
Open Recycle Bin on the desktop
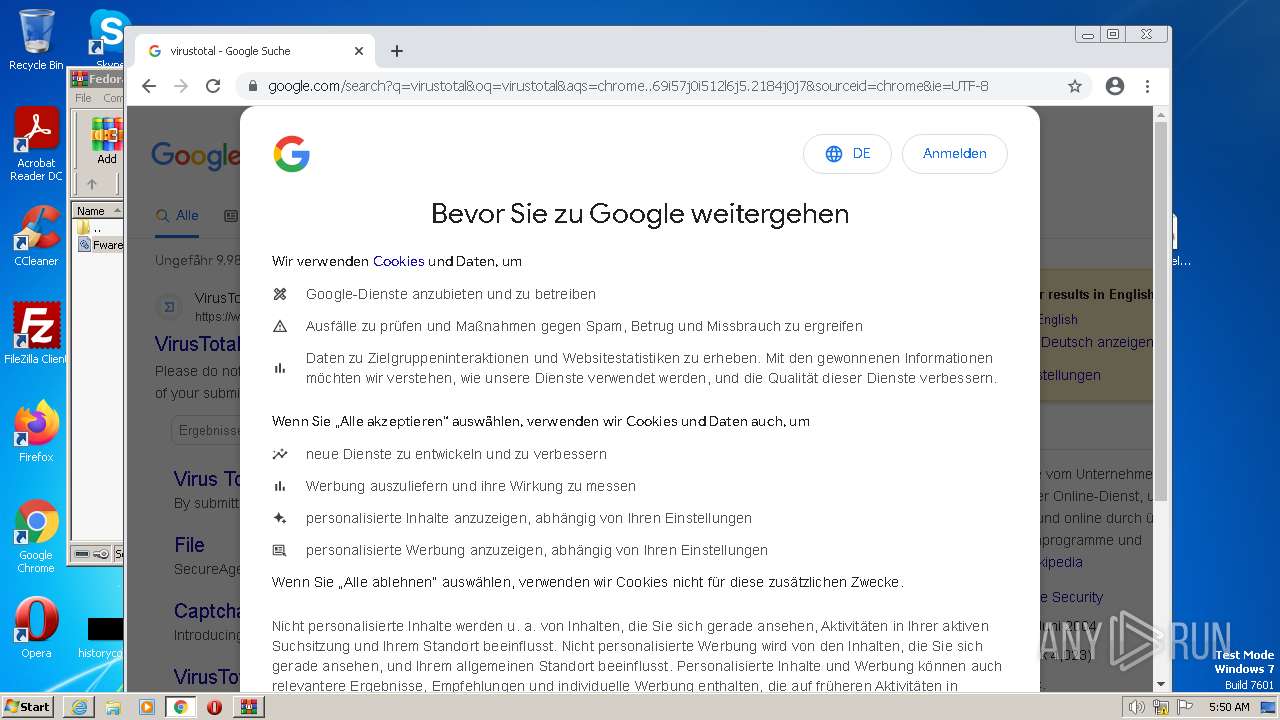click(x=36, y=40)
